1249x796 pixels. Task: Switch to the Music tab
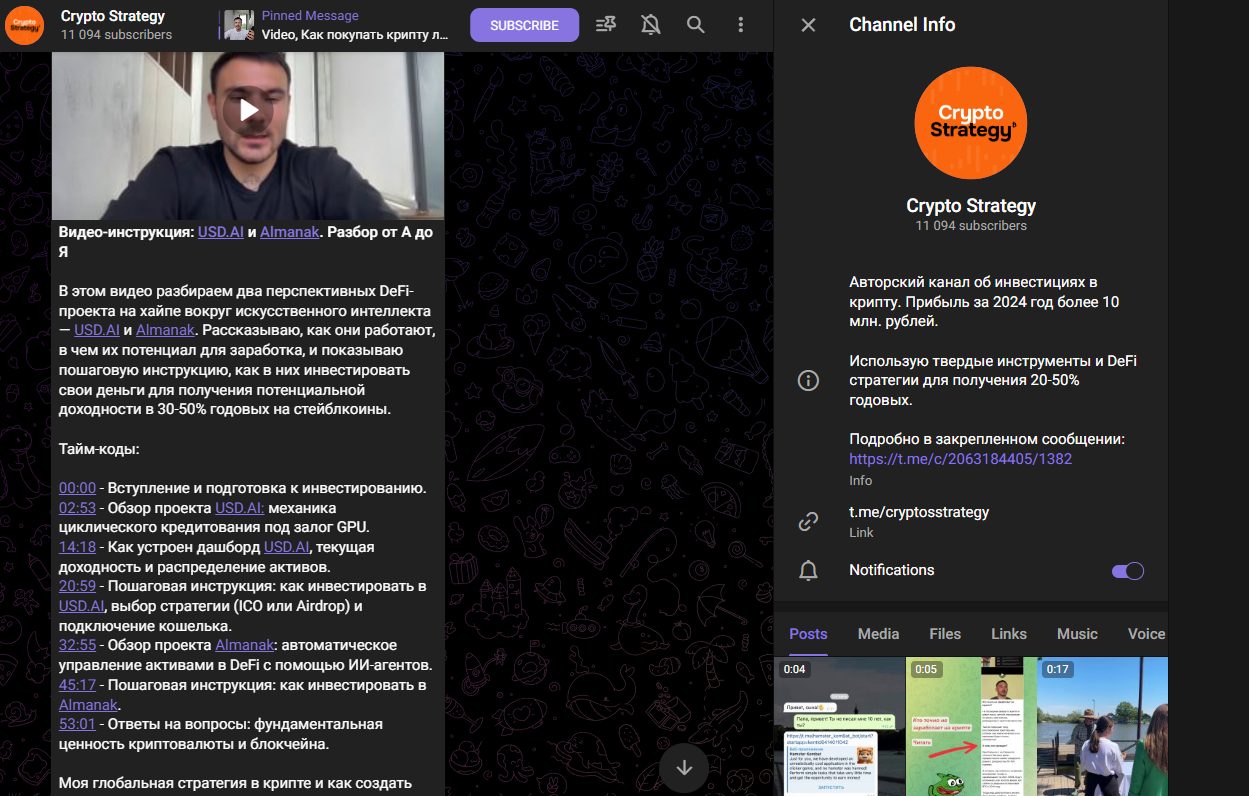1077,634
